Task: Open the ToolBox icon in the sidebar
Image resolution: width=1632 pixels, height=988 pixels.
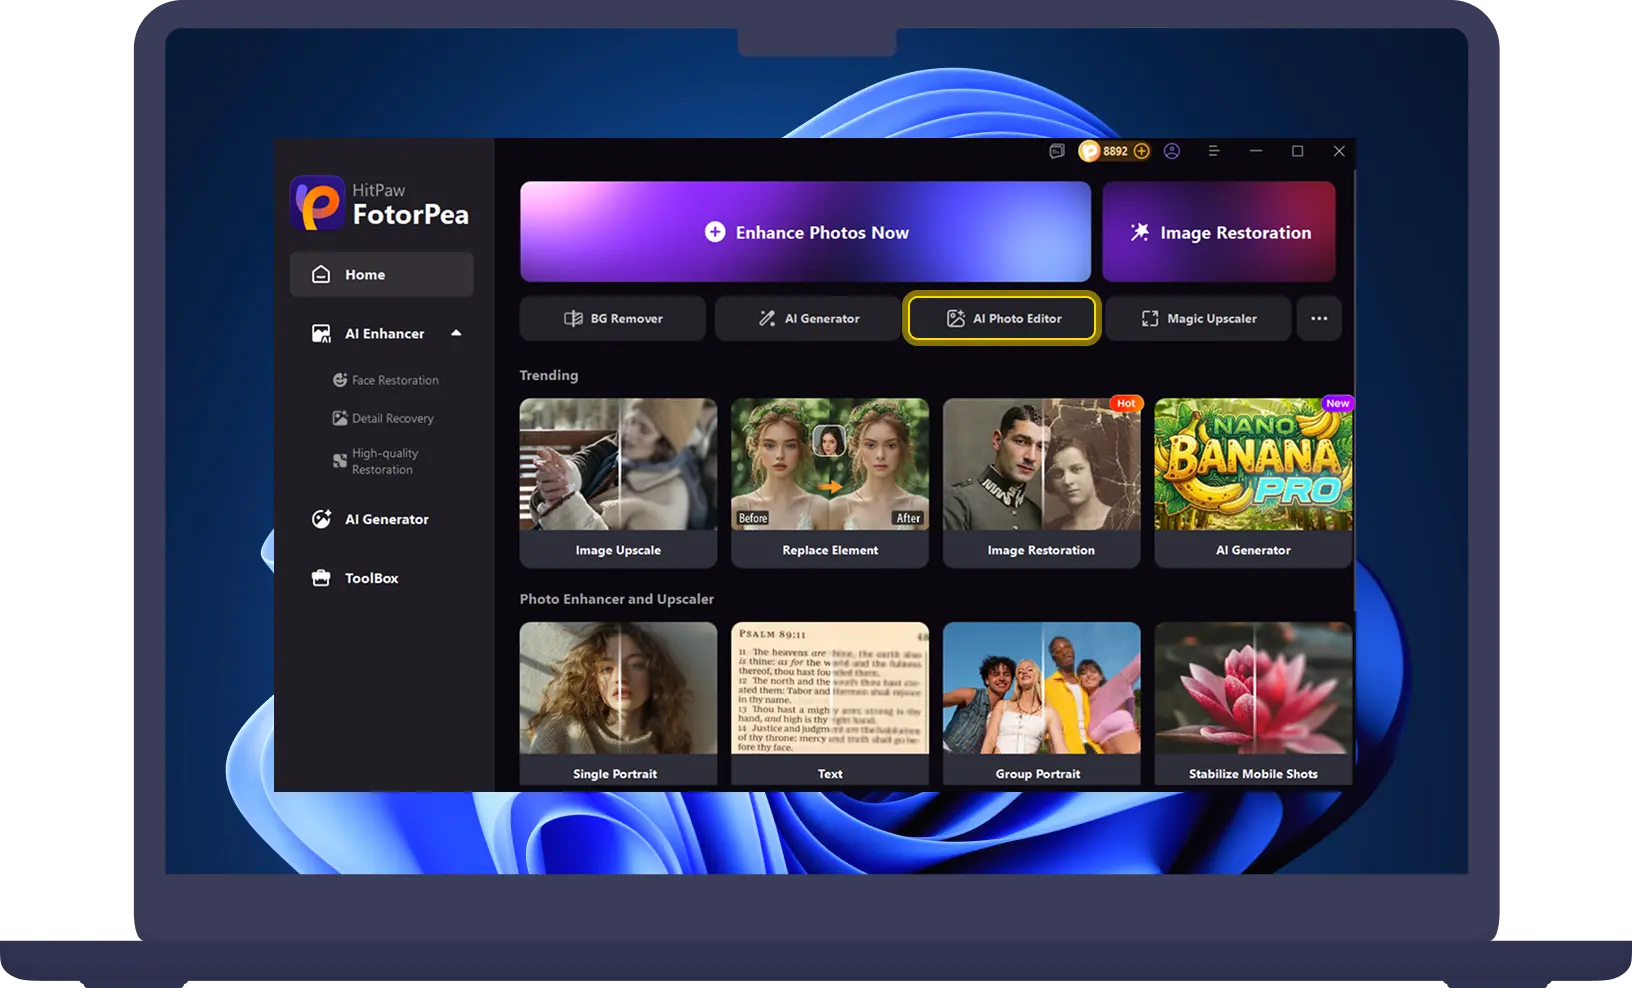Action: click(321, 578)
